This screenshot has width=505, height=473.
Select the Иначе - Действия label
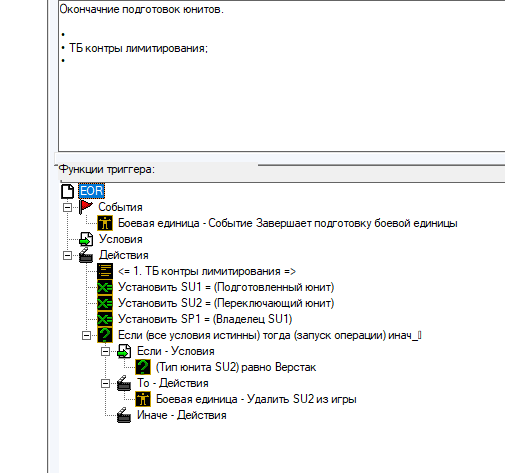tap(182, 415)
